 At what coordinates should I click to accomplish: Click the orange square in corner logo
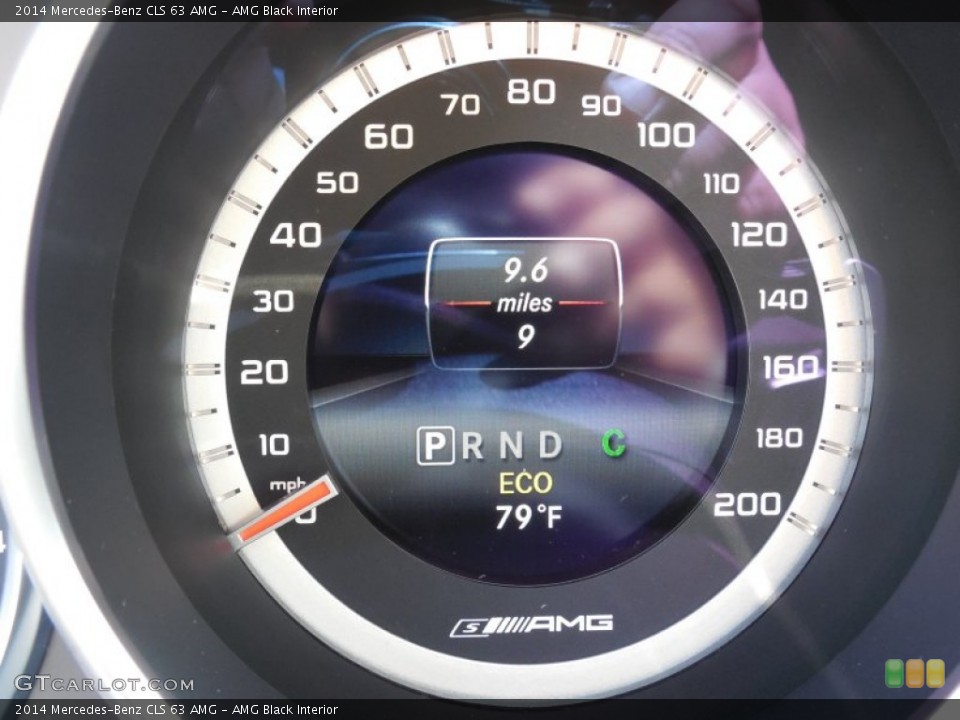(915, 673)
